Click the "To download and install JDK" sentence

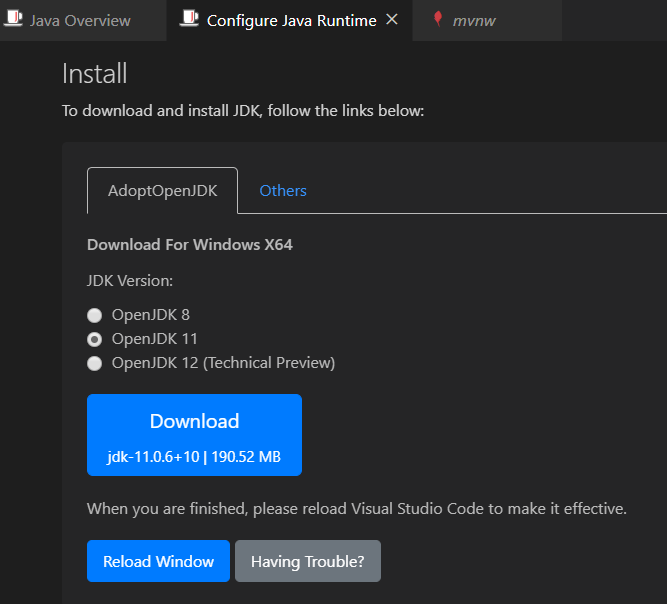[243, 111]
